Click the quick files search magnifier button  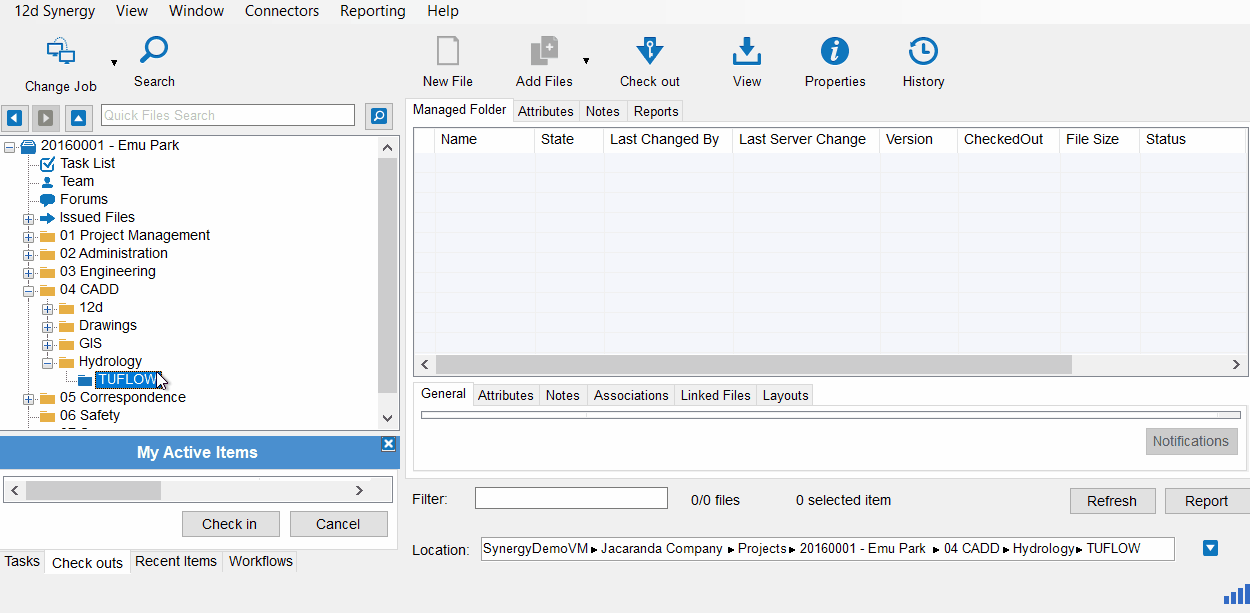379,117
